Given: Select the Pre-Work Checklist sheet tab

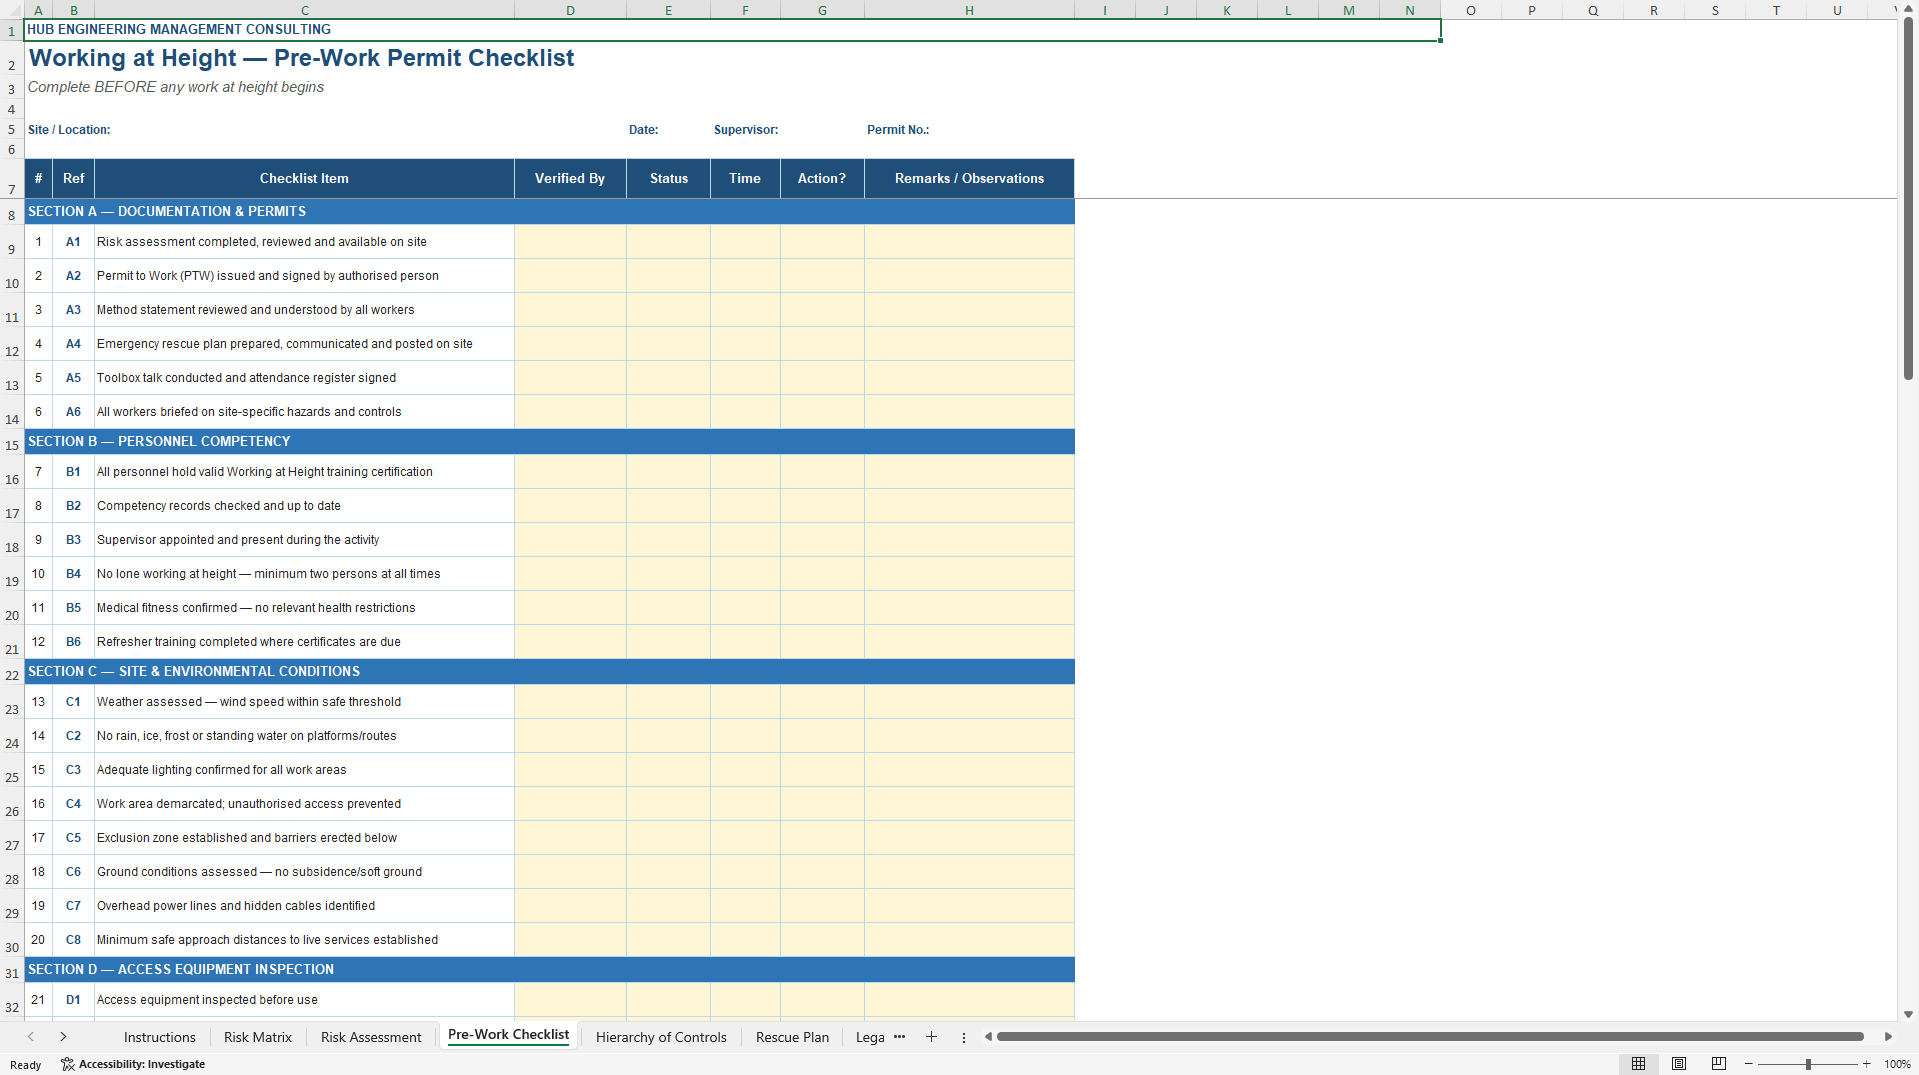Looking at the screenshot, I should tap(508, 1035).
